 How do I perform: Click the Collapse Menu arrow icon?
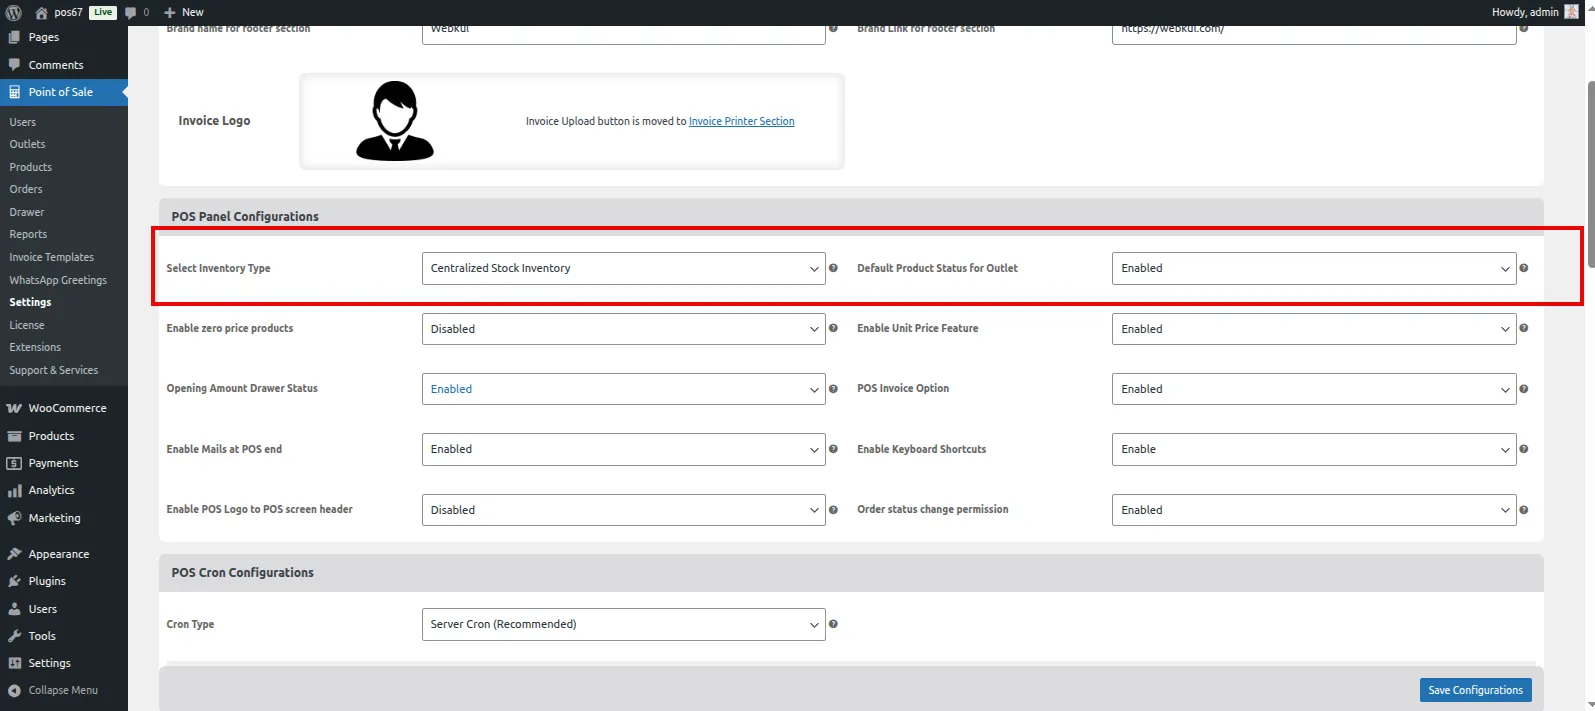[x=14, y=690]
